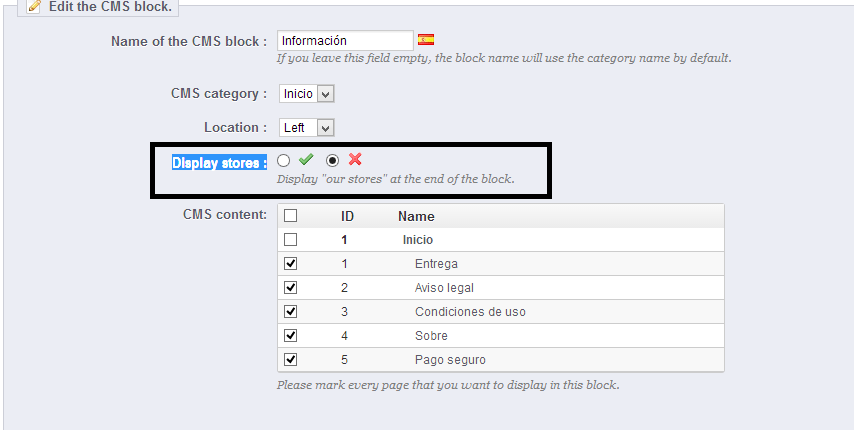The width and height of the screenshot is (854, 430).
Task: Expand the Location dropdown
Action: click(306, 128)
